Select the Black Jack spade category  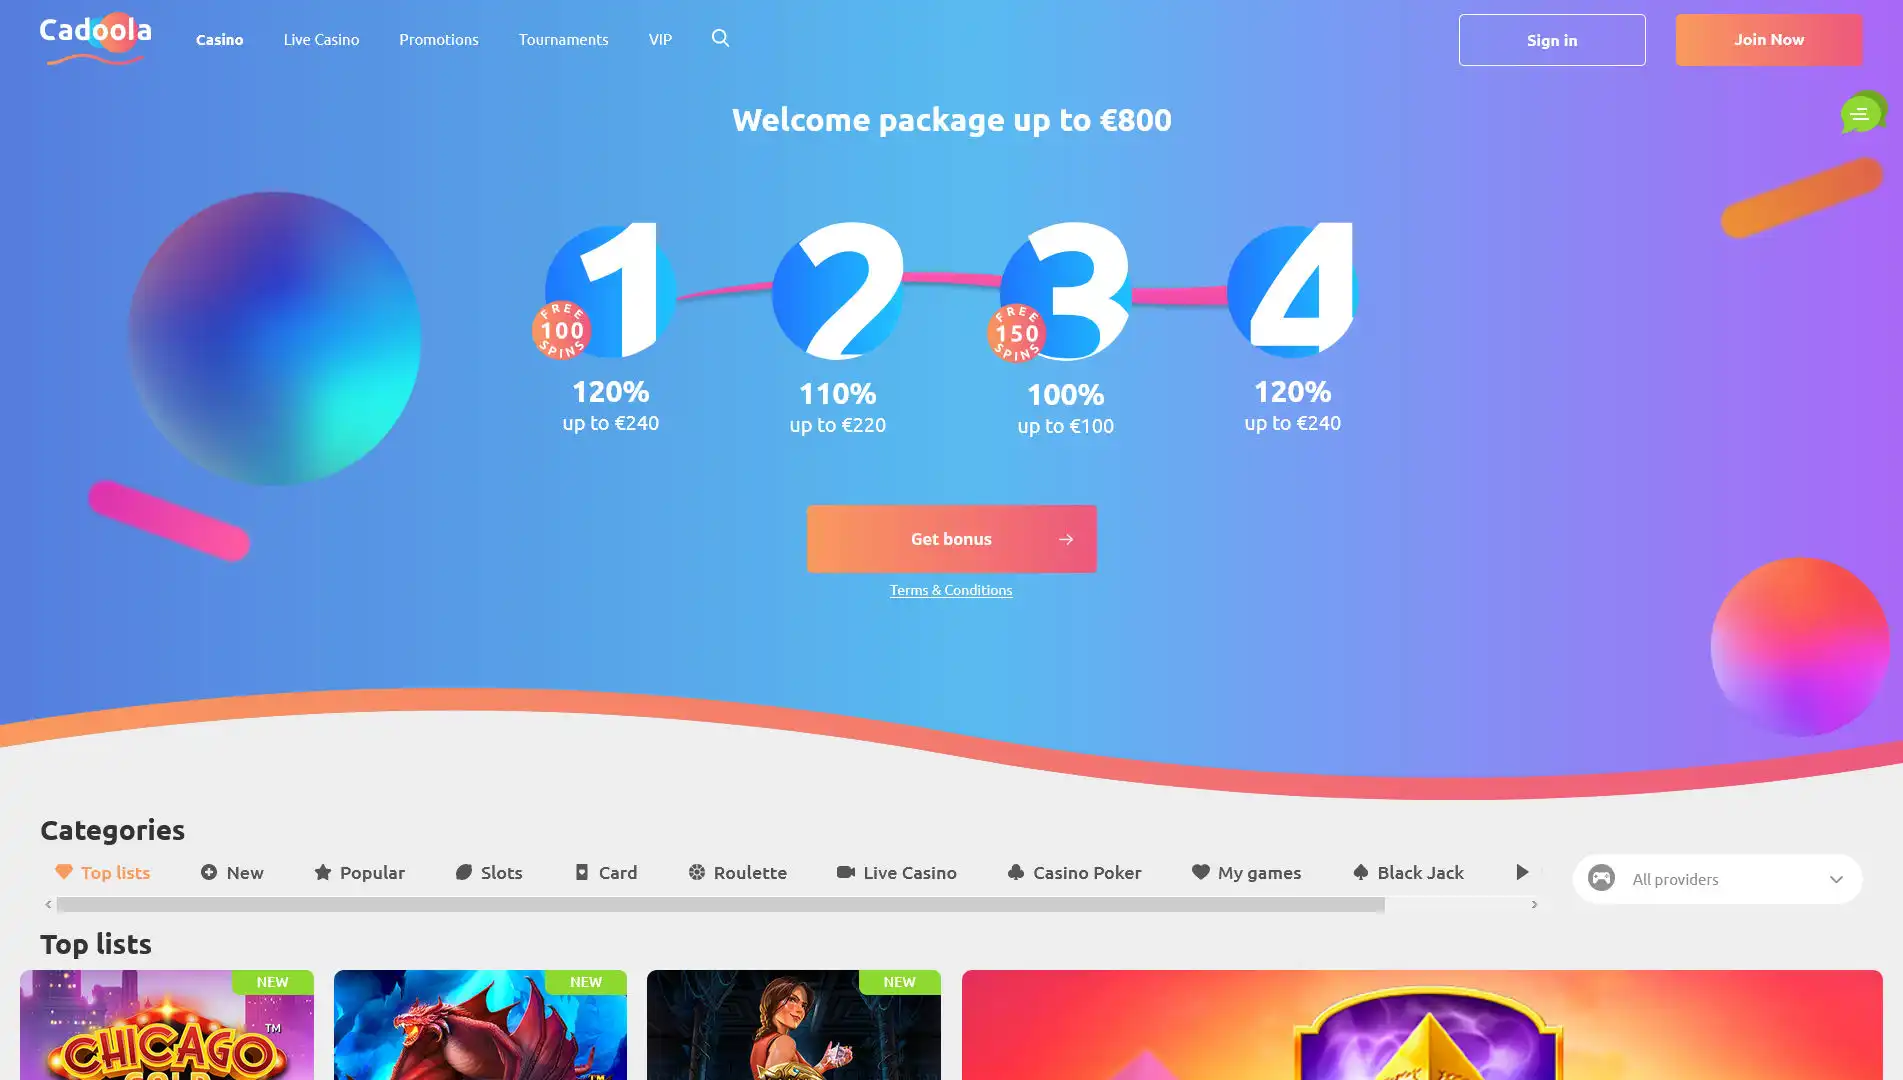tap(1408, 872)
